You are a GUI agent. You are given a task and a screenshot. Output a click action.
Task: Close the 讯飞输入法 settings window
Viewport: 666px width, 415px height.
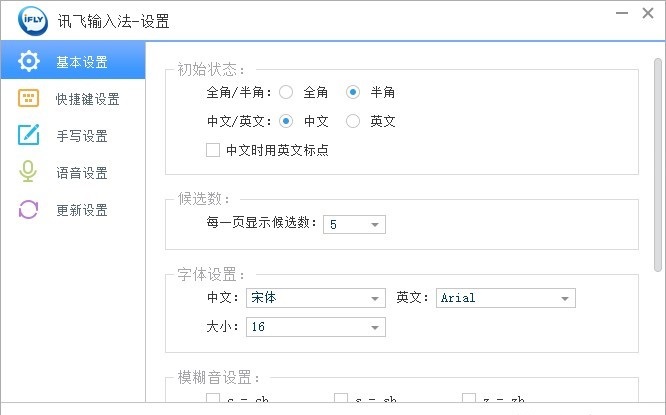coord(648,13)
